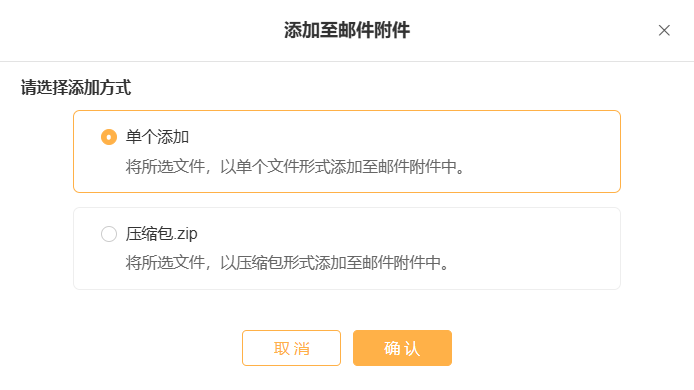Image resolution: width=694 pixels, height=390 pixels.
Task: Choose the grey-bordered 压缩包.zip option card
Action: pyautogui.click(x=347, y=248)
